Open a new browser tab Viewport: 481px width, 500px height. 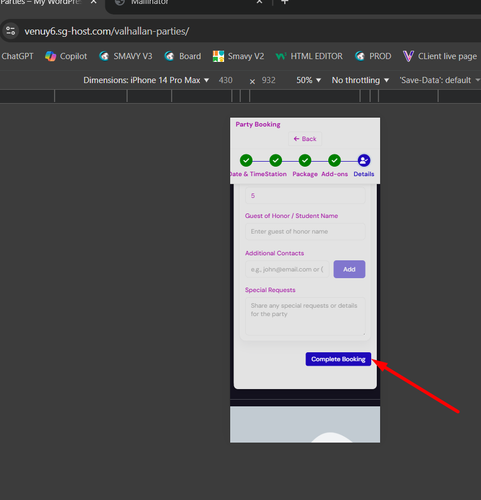tap(285, 2)
